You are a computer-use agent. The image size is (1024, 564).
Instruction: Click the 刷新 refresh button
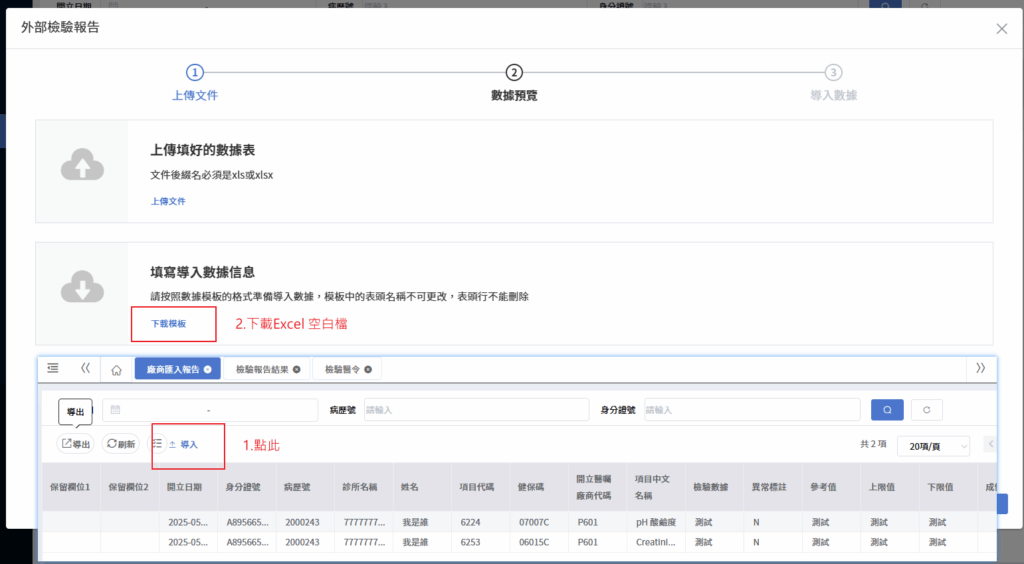pyautogui.click(x=121, y=444)
